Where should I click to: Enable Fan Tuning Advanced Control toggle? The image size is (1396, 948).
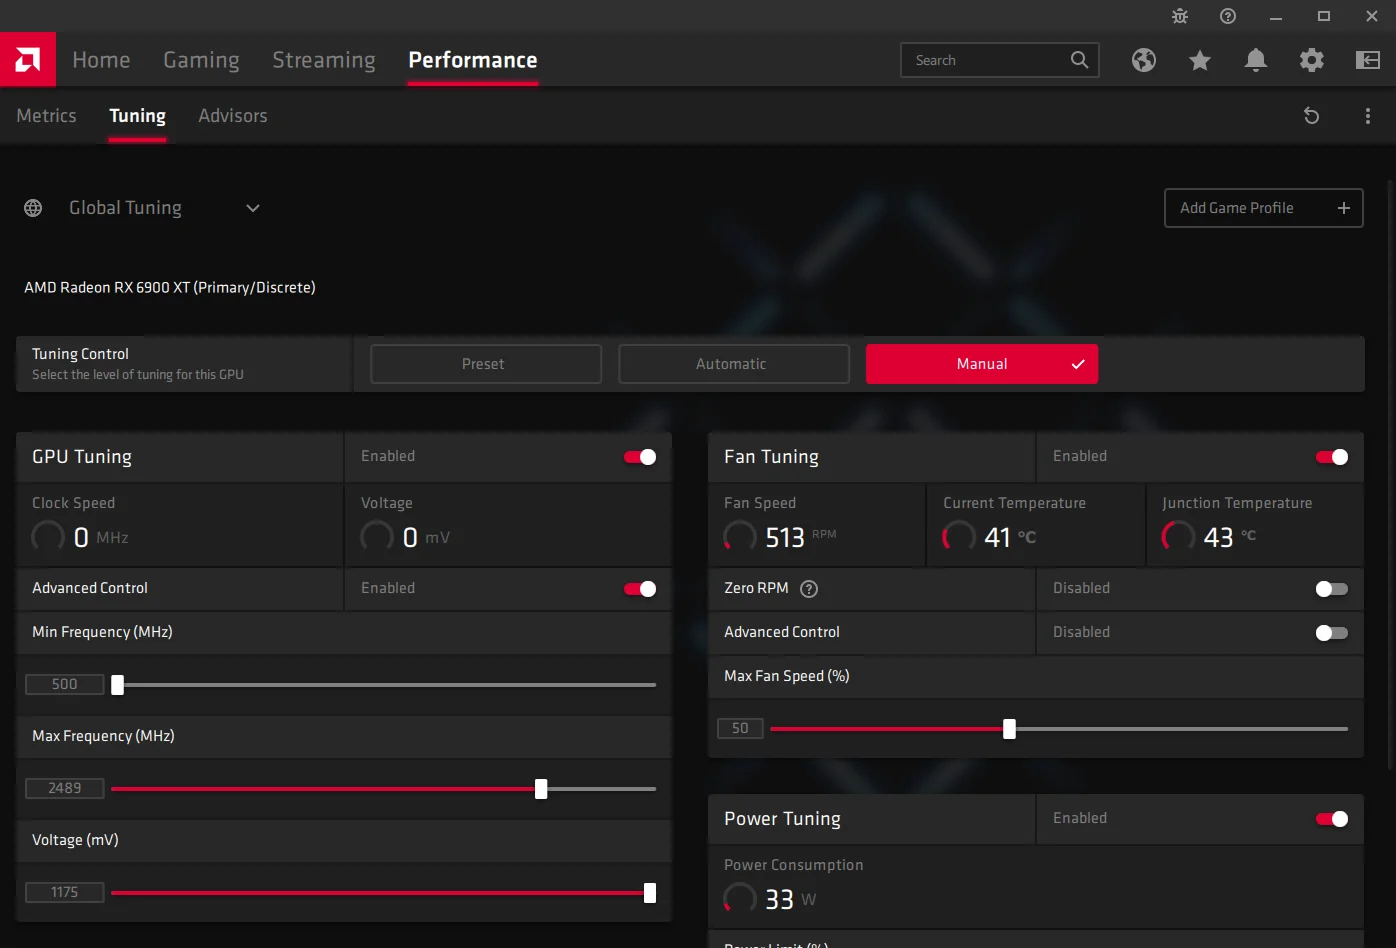pyautogui.click(x=1332, y=633)
